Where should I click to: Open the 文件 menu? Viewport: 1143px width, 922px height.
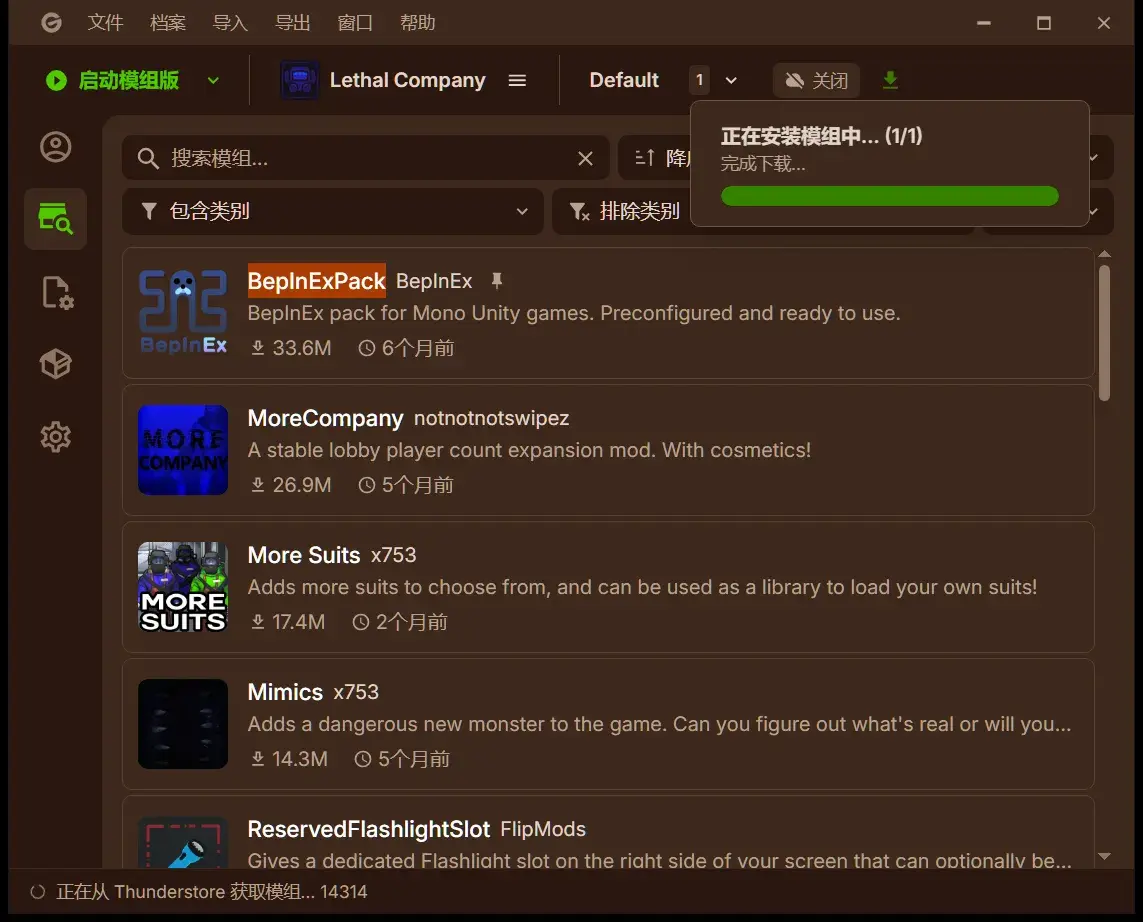coord(105,23)
